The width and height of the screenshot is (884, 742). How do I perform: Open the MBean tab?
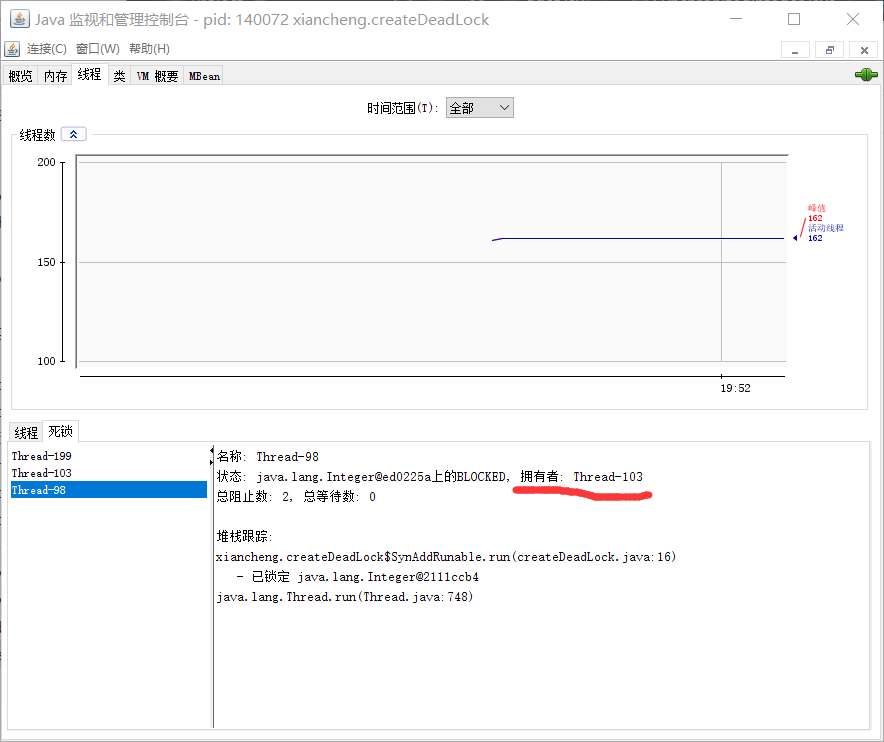tap(204, 76)
